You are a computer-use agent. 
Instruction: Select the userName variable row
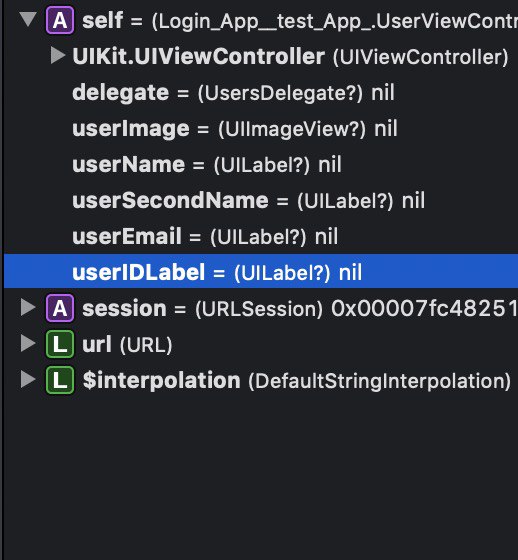261,164
